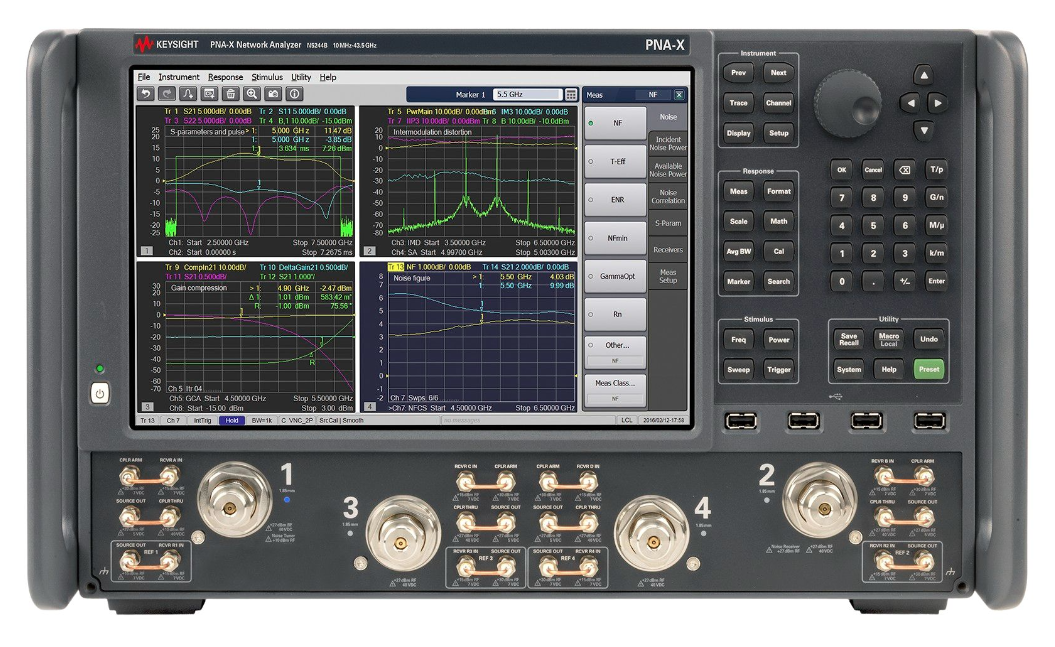This screenshot has height=647, width=1055.
Task: Hit the Cal hardware key
Action: pyautogui.click(x=778, y=252)
